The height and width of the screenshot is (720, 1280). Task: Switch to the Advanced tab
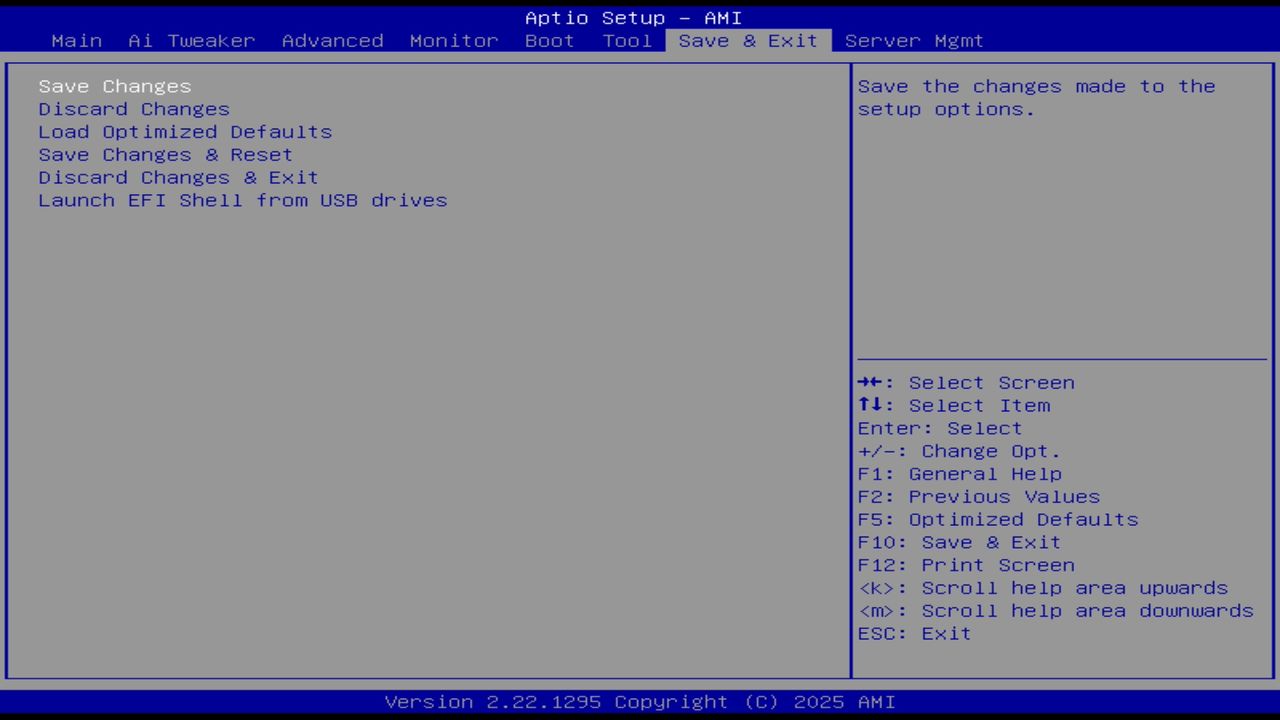pyautogui.click(x=332, y=41)
